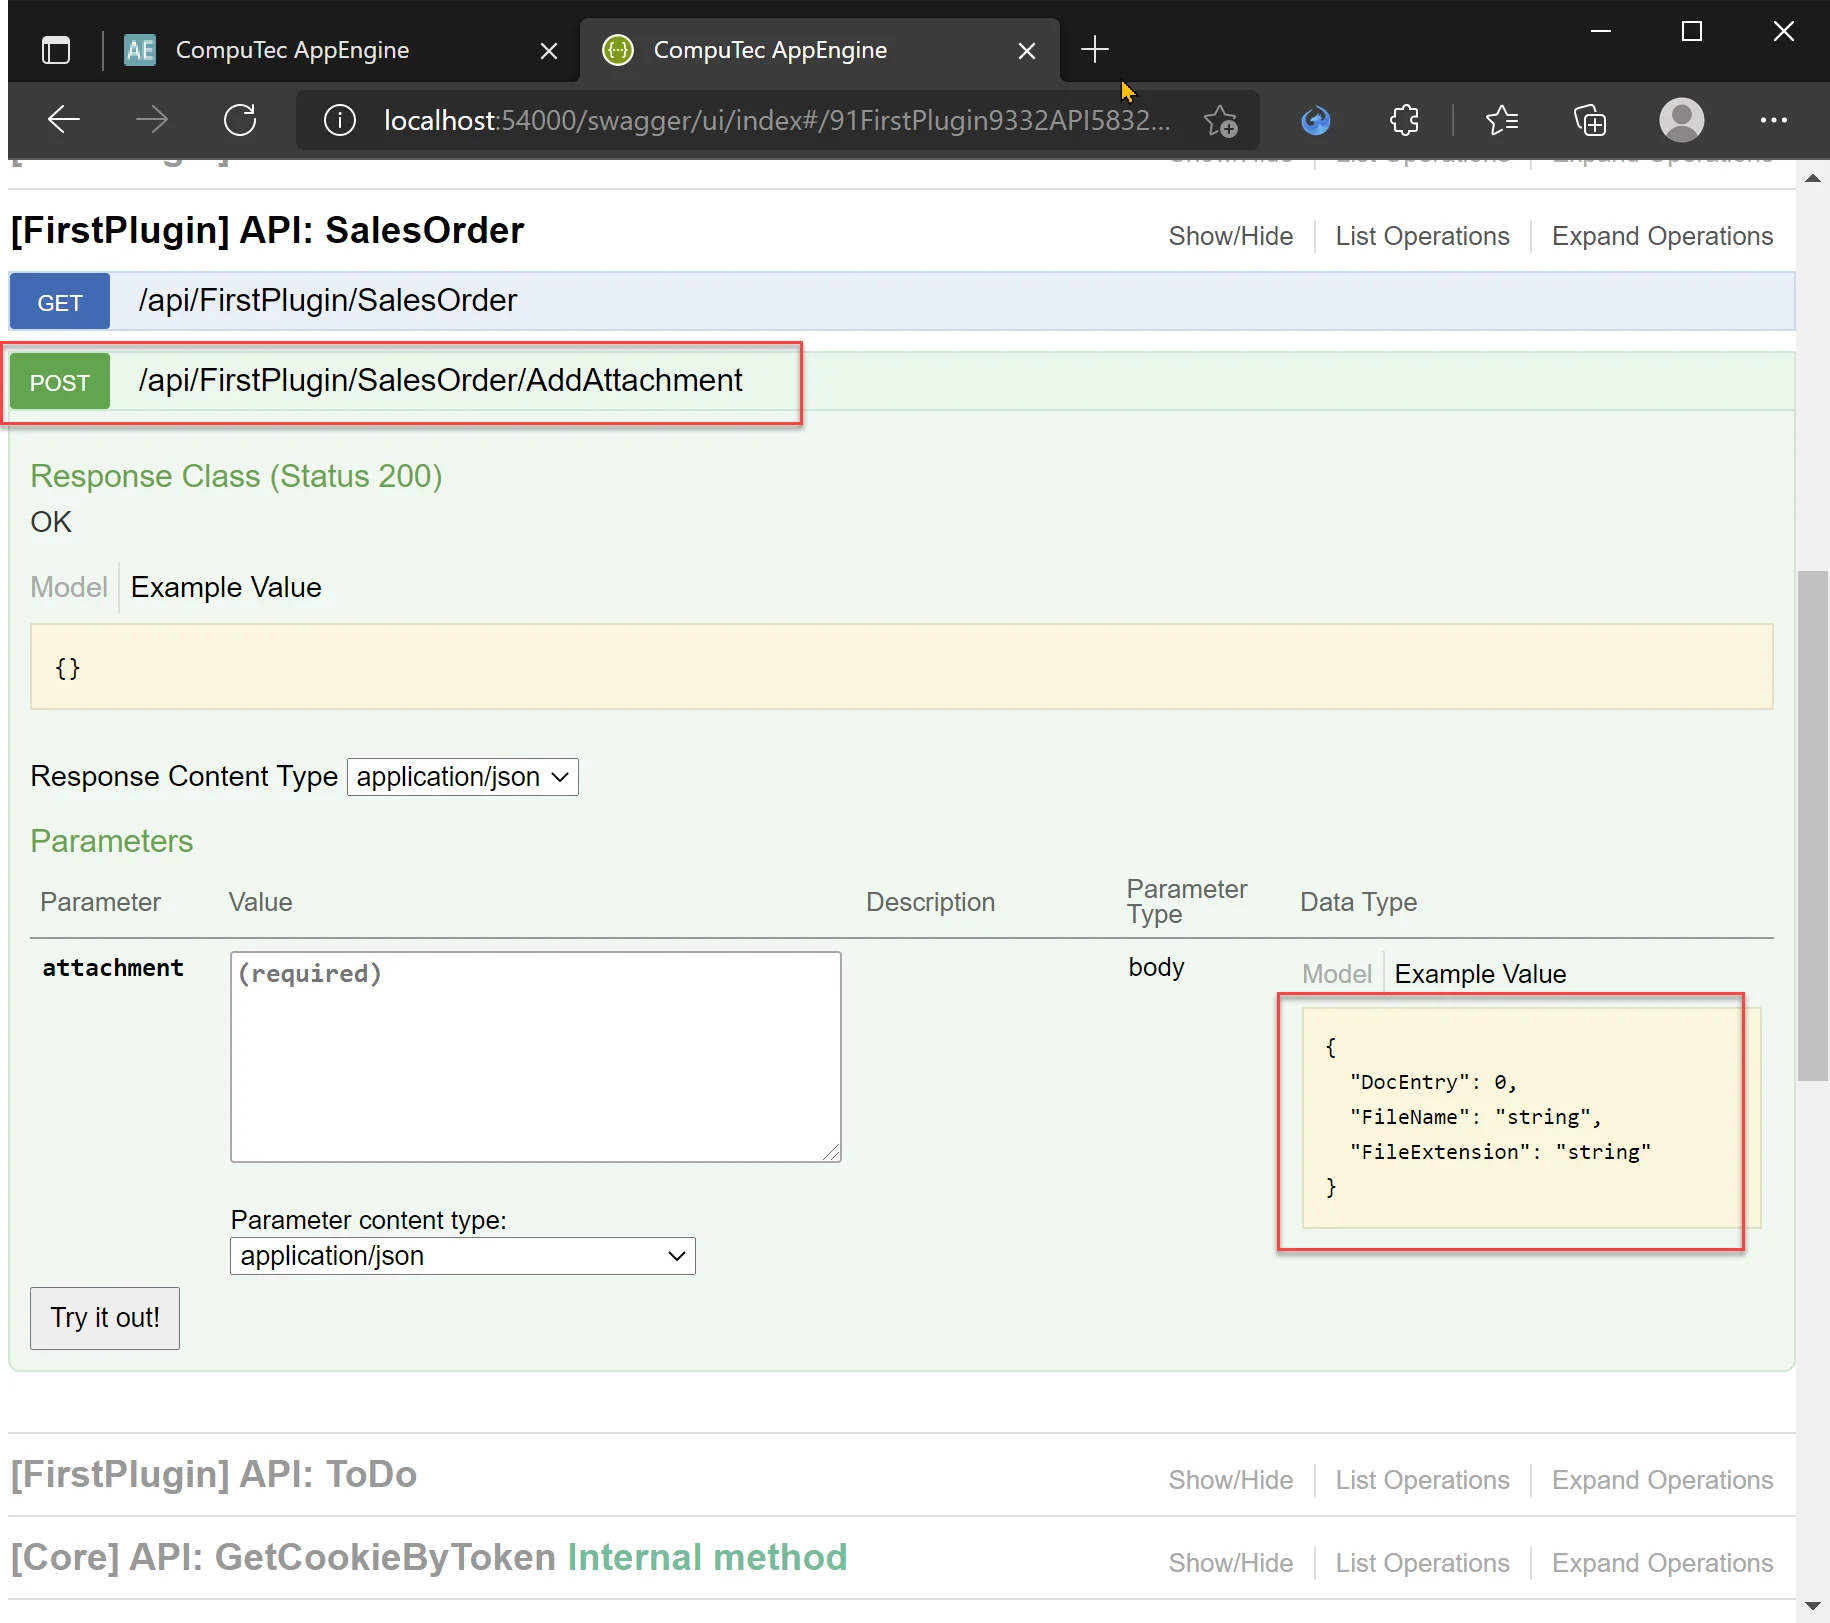Viewport: 1830px width, 1623px height.
Task: Open the user profile avatar
Action: (x=1681, y=120)
